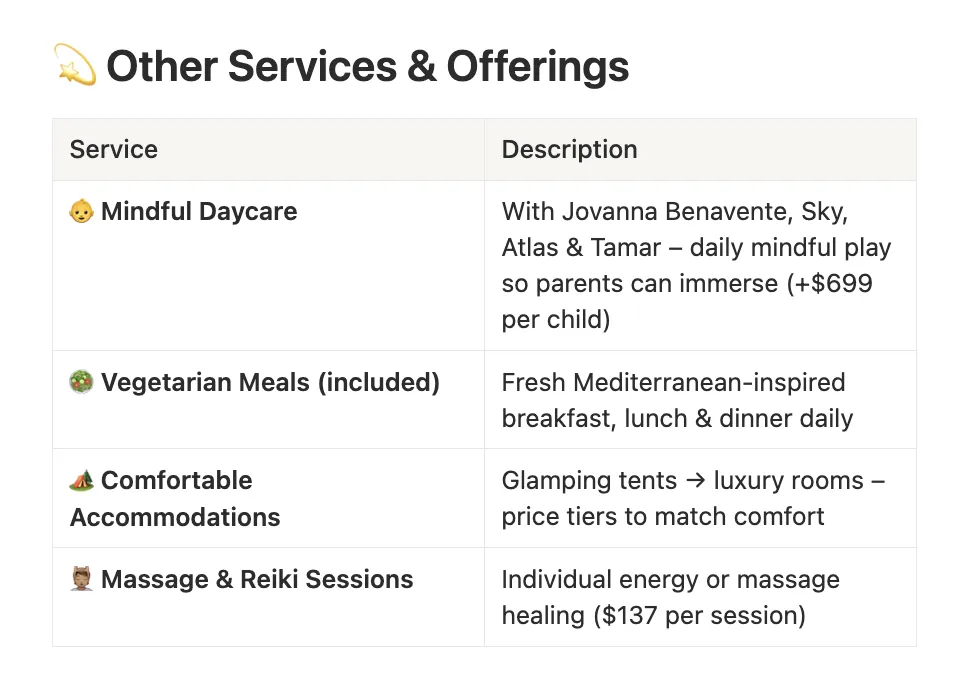Image resolution: width=972 pixels, height=696 pixels.
Task: Click the tent emoji beside Comfortable Accommodations
Action: point(81,481)
